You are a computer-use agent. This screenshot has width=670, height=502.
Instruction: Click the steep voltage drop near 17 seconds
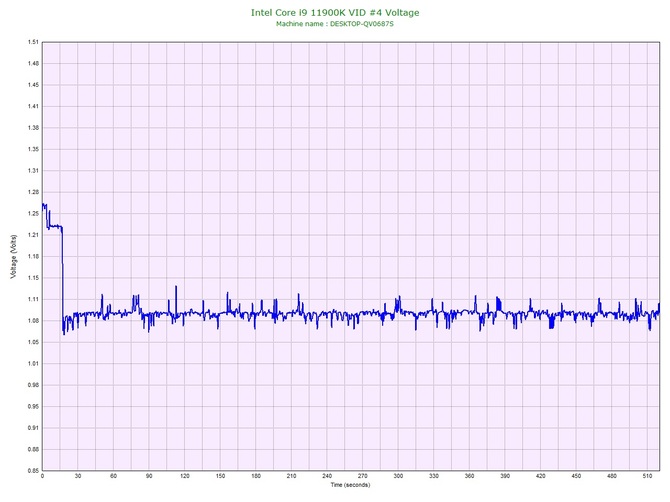click(x=63, y=278)
